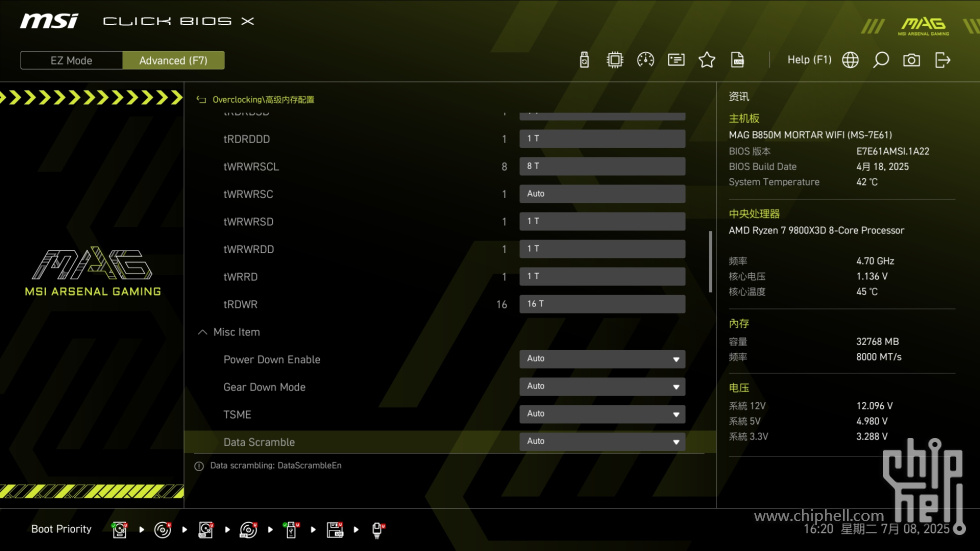Open the Gear Down Mode dropdown
Viewport: 980px width, 551px height.
[x=602, y=387]
